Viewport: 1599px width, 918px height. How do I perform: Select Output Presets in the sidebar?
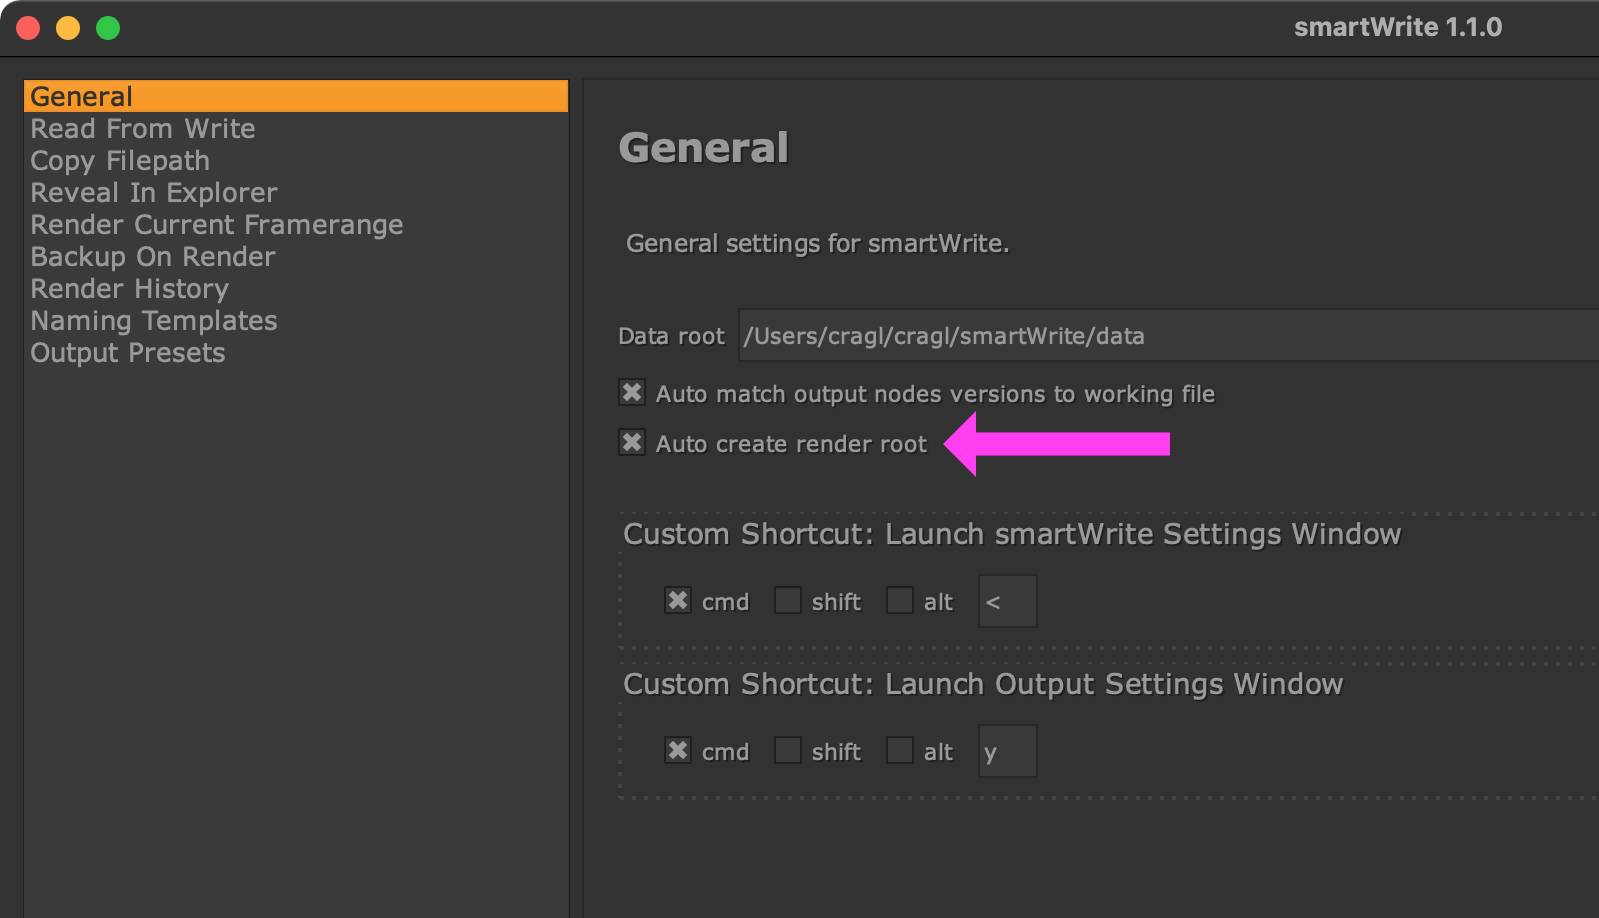pos(127,353)
